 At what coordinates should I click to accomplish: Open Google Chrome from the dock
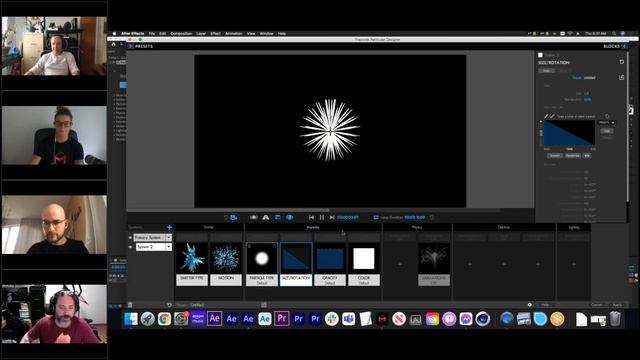pyautogui.click(x=164, y=319)
